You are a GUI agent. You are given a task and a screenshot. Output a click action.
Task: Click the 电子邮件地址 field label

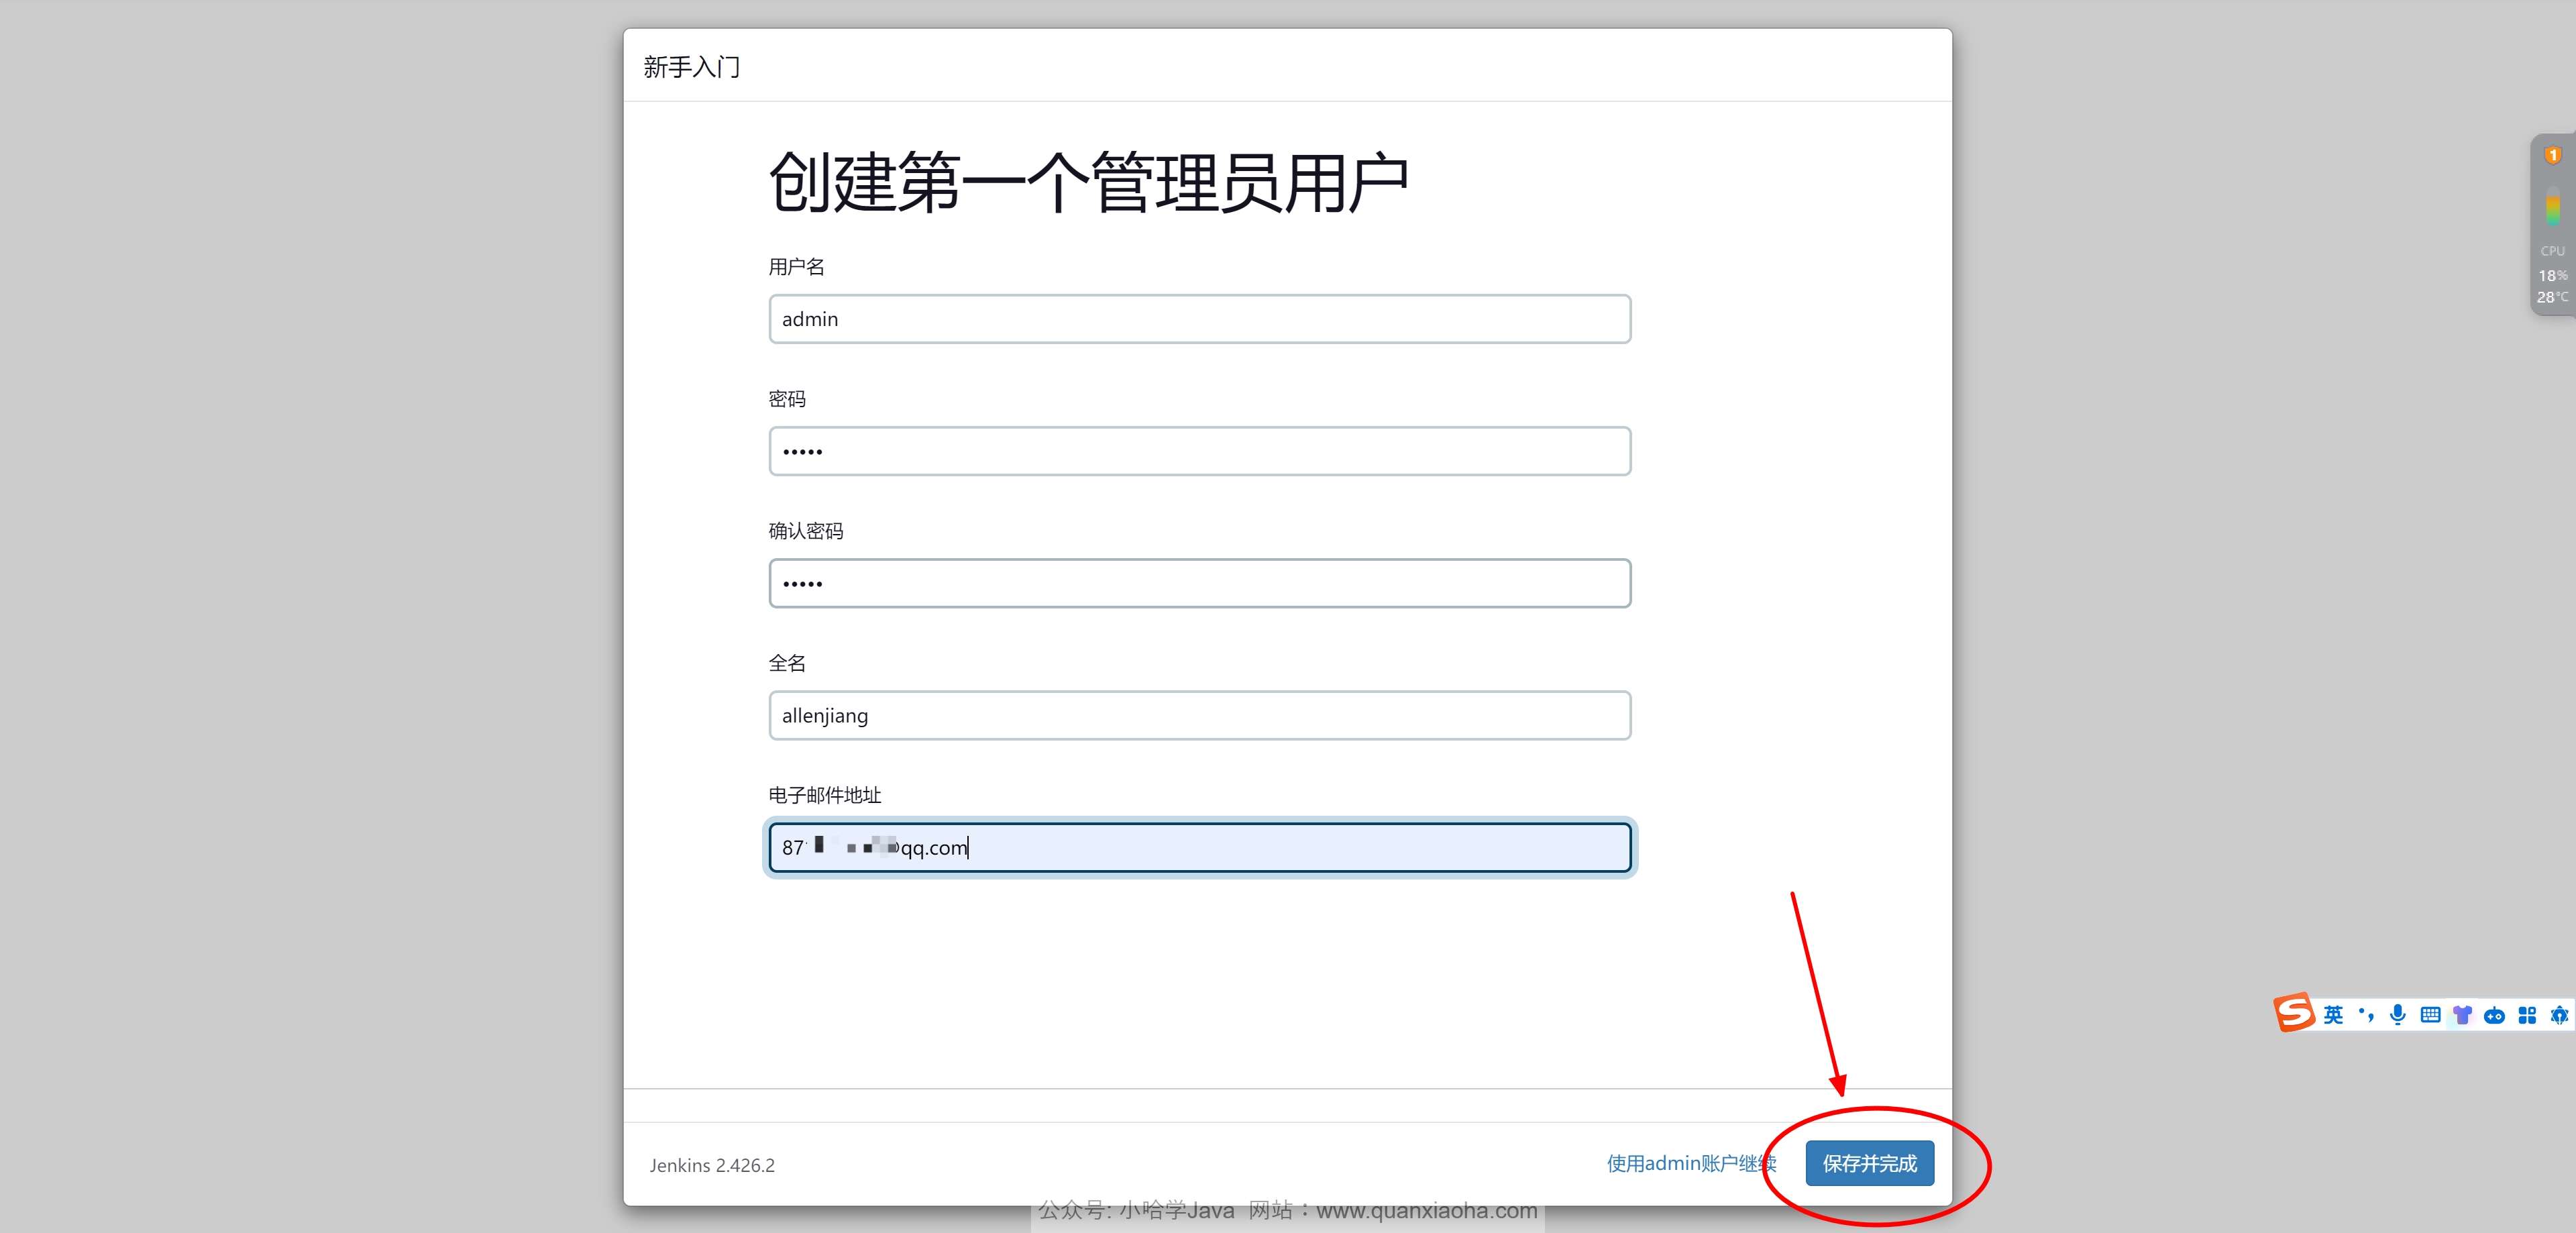coord(825,795)
